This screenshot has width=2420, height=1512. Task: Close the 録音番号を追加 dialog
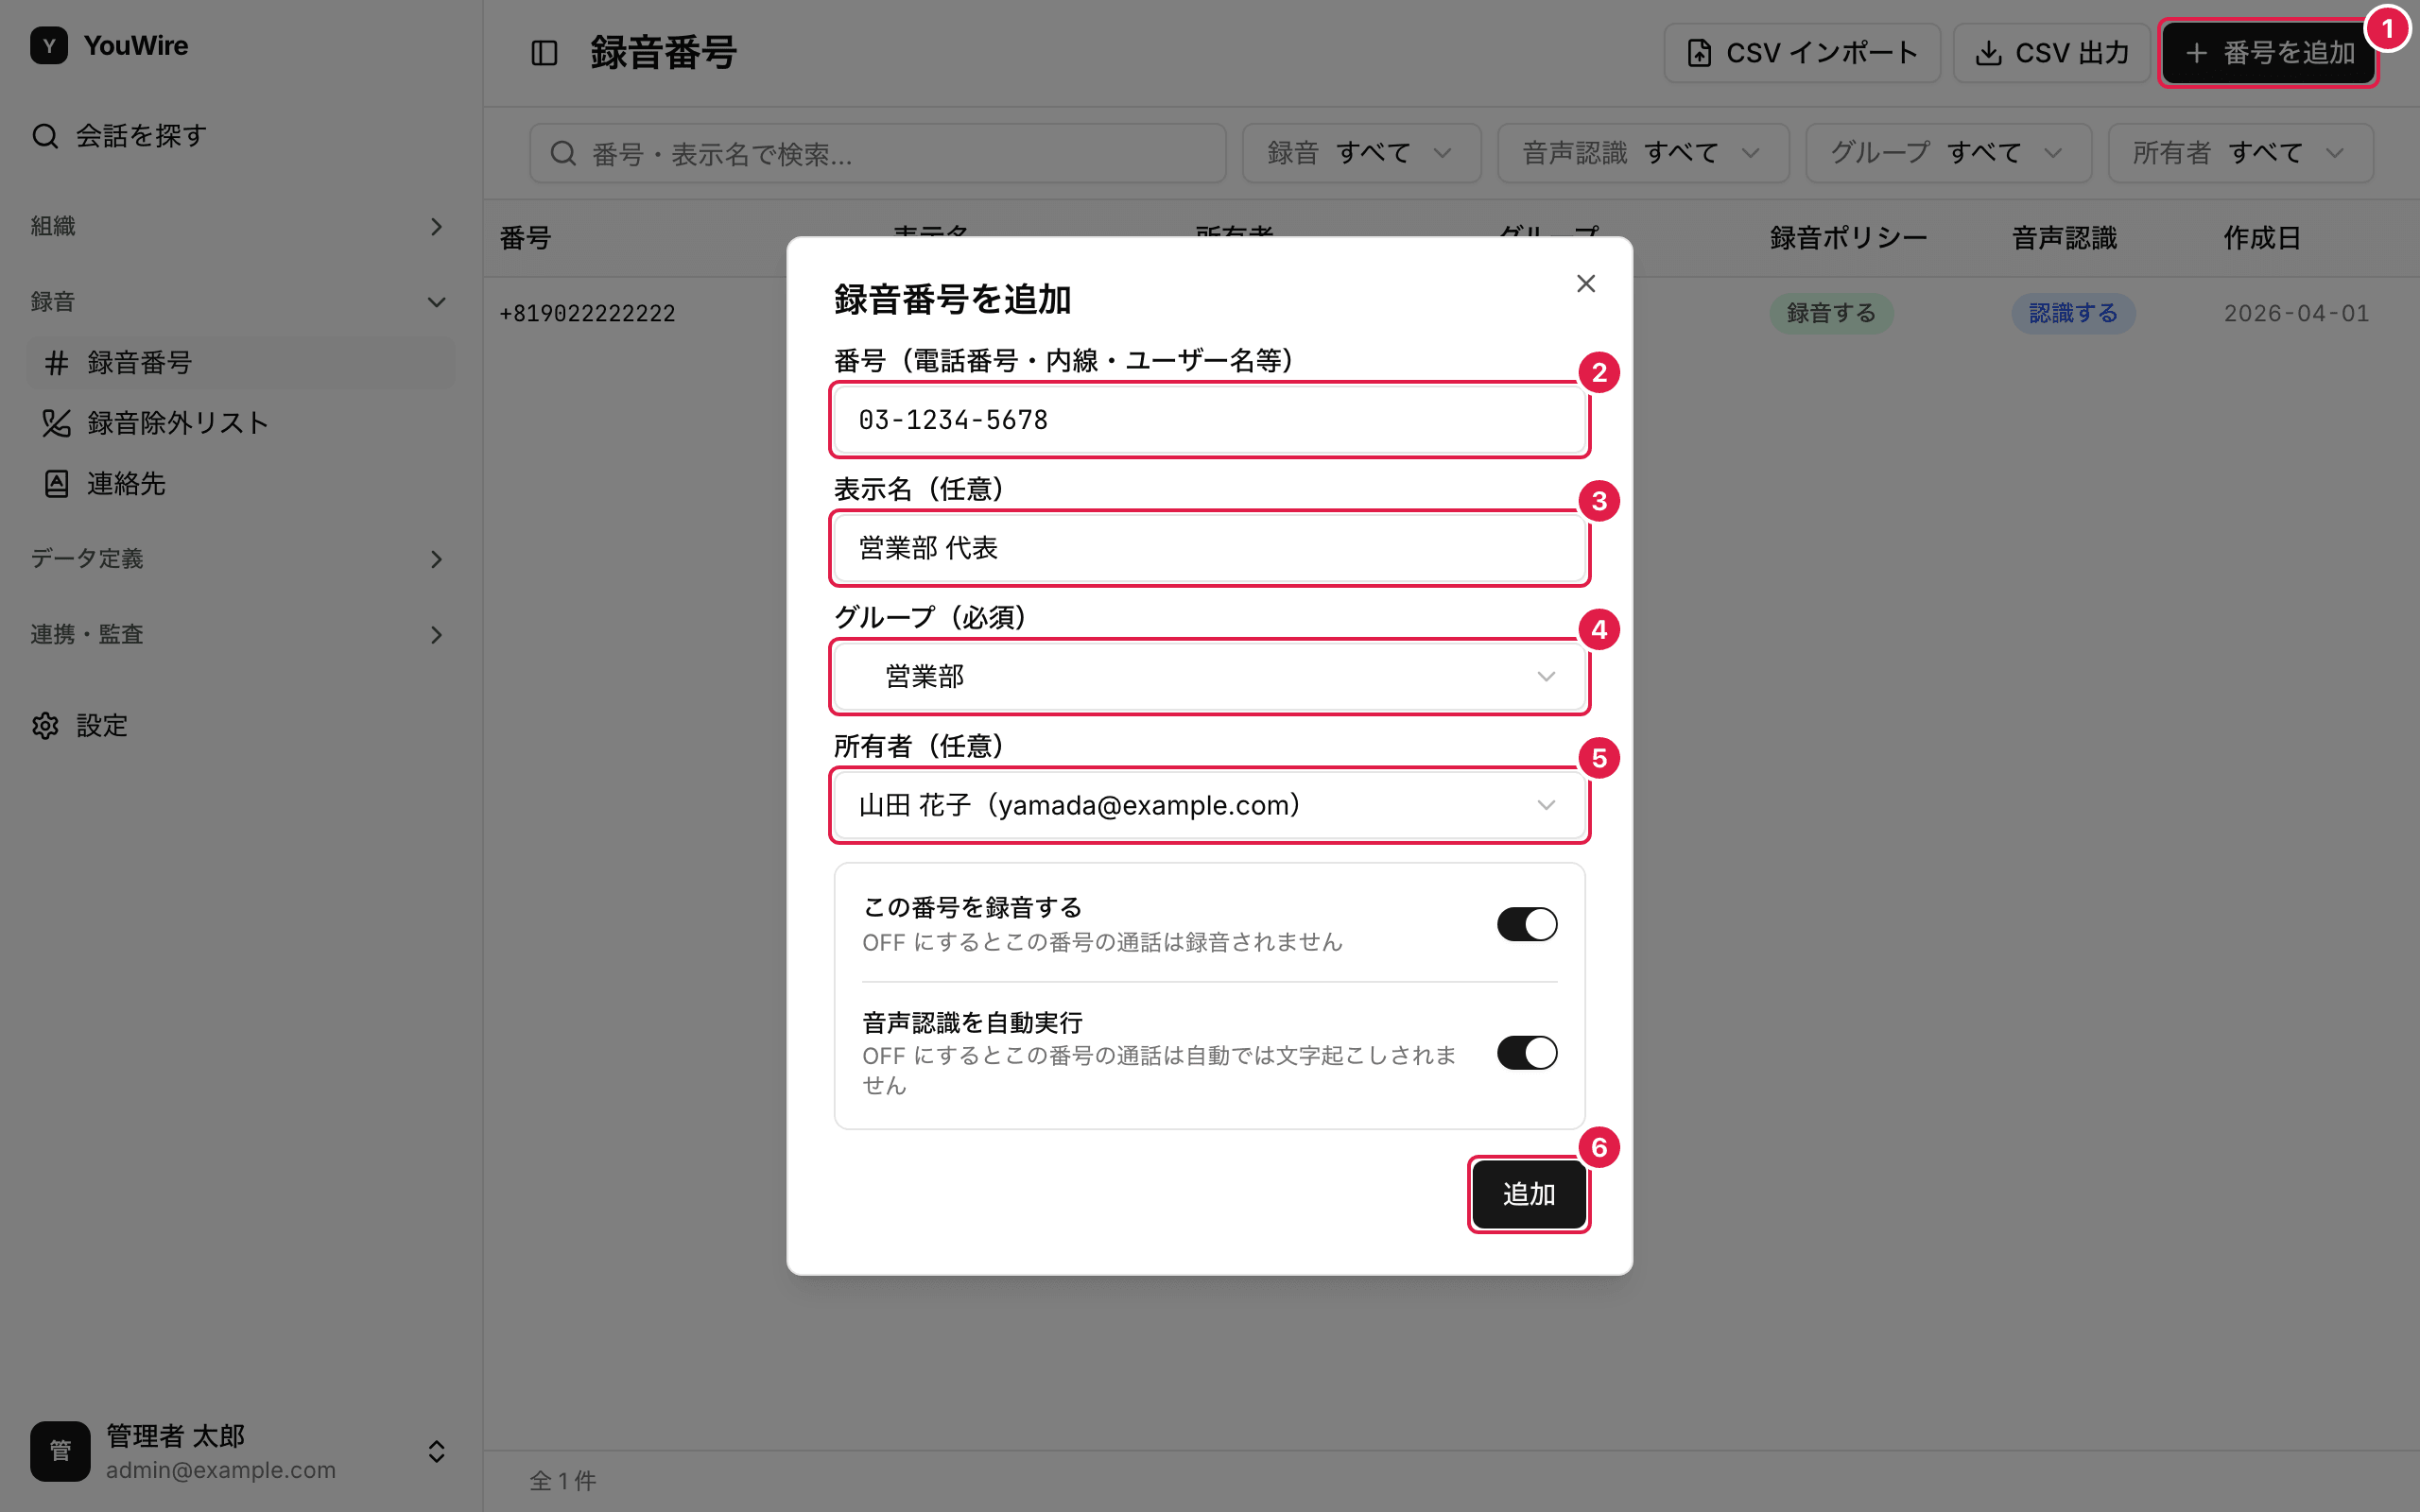click(1586, 284)
